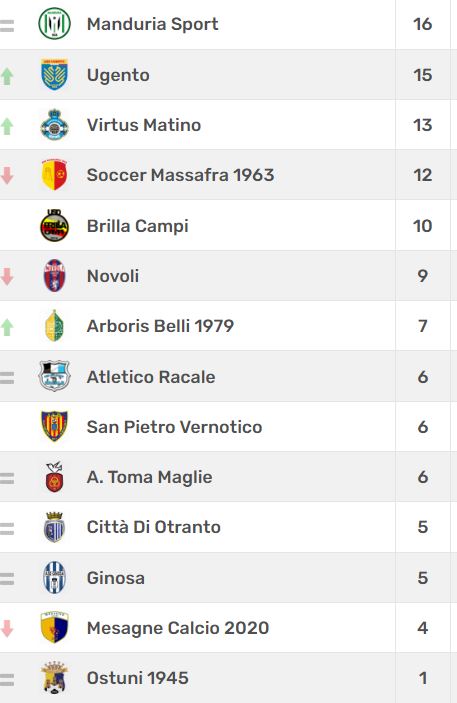
Task: Click the Ugento team crest
Action: [x=54, y=74]
